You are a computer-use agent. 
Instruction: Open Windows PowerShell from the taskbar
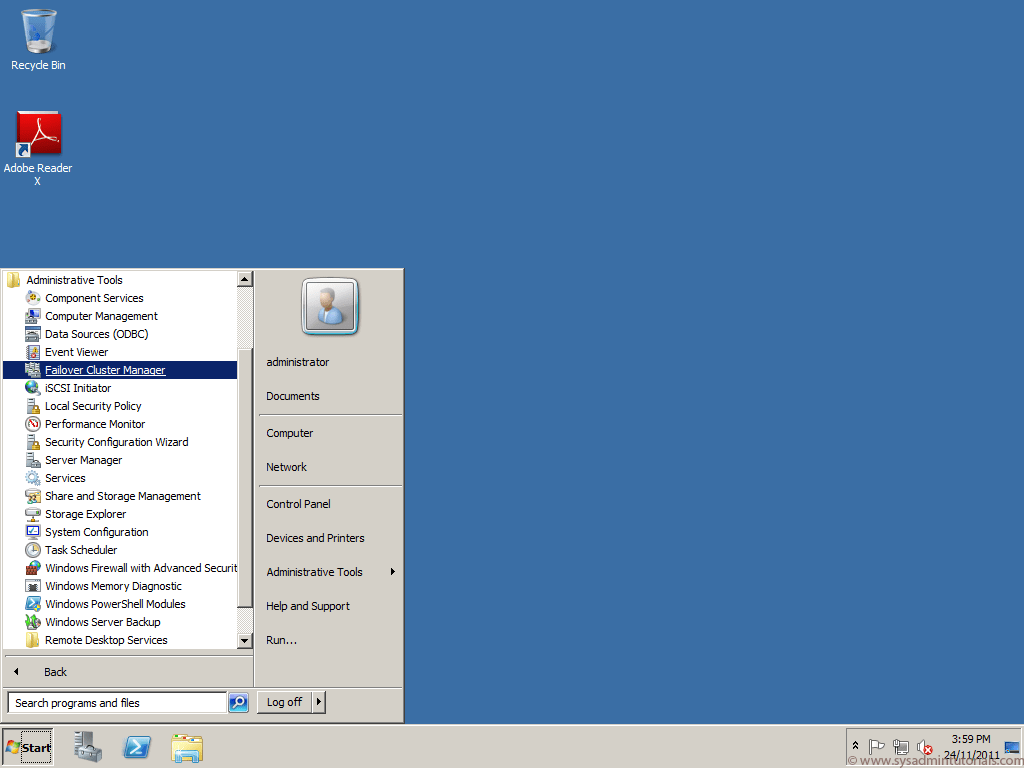(x=137, y=747)
